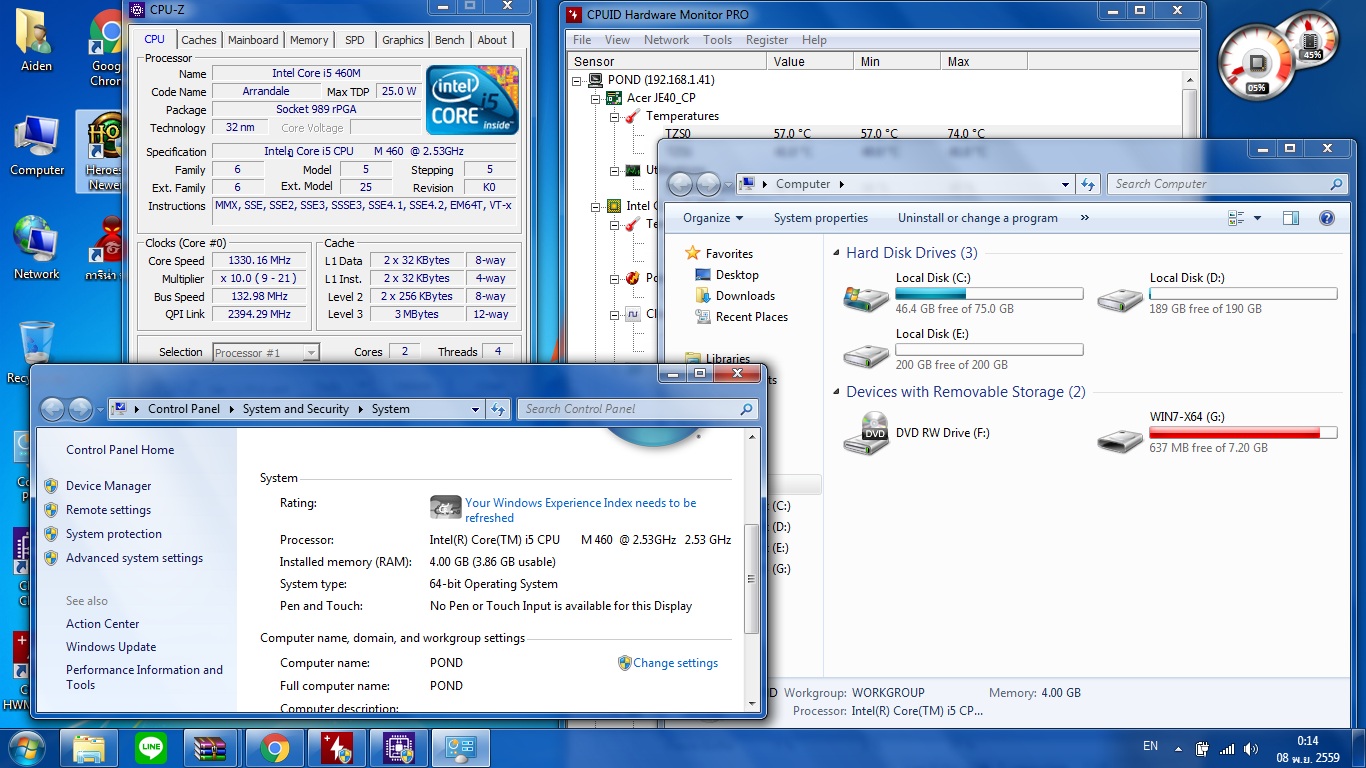The width and height of the screenshot is (1366, 768).
Task: Open WinRAR from the taskbar
Action: pyautogui.click(x=213, y=747)
